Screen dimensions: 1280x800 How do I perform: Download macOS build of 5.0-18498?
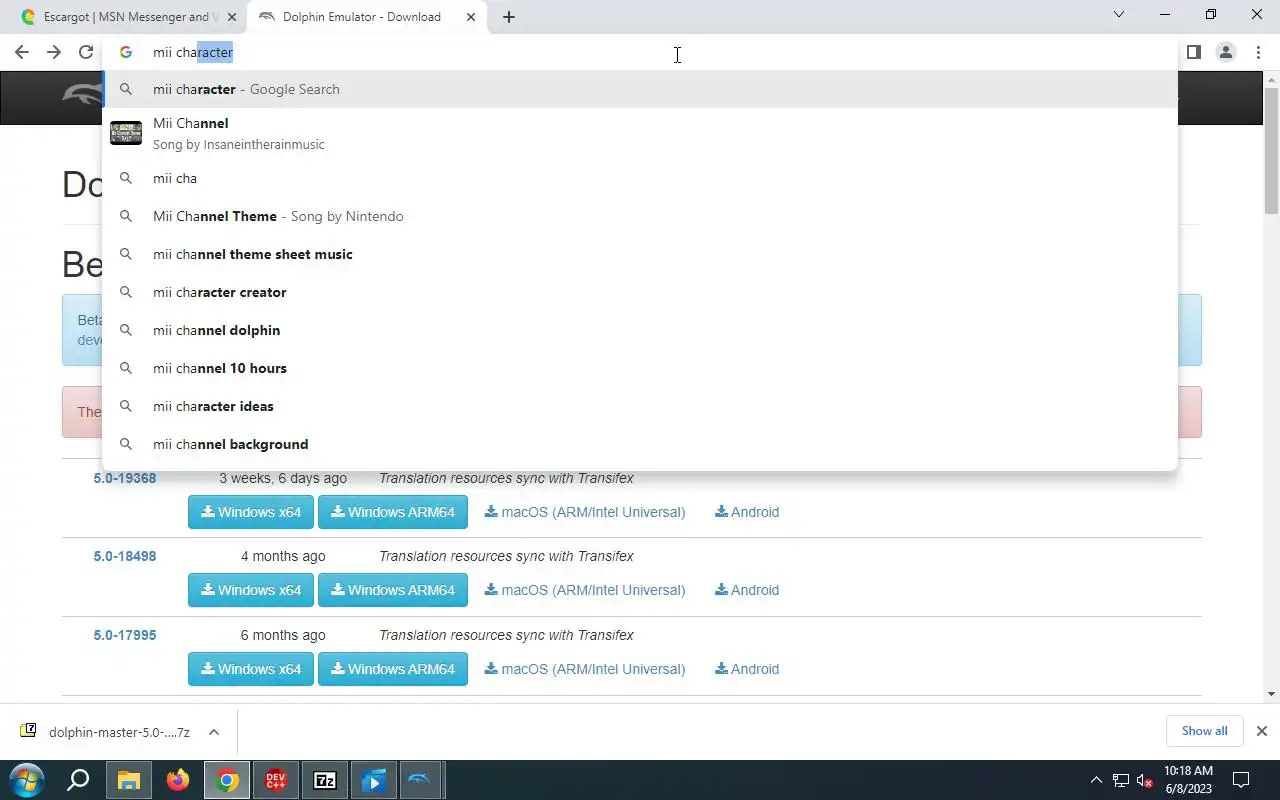[x=585, y=590]
